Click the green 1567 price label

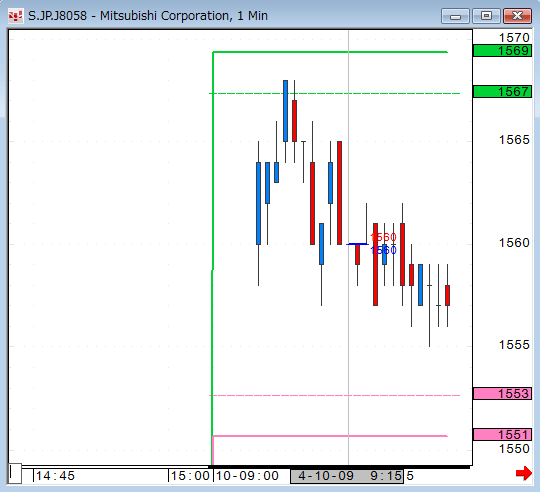coord(502,92)
